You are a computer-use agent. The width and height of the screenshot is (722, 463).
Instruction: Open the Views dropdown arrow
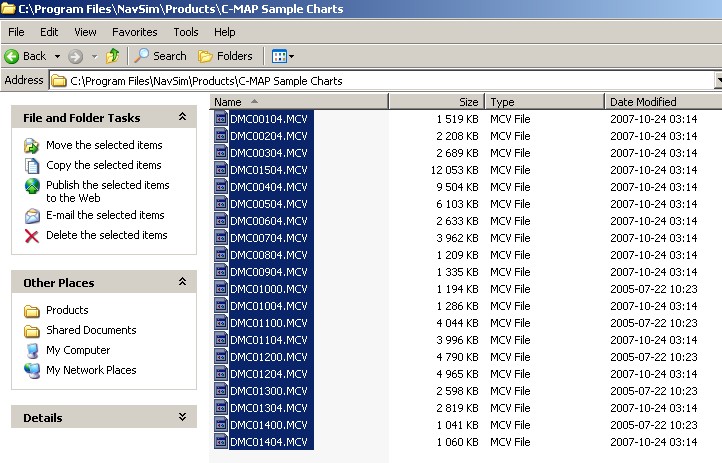pyautogui.click(x=291, y=57)
